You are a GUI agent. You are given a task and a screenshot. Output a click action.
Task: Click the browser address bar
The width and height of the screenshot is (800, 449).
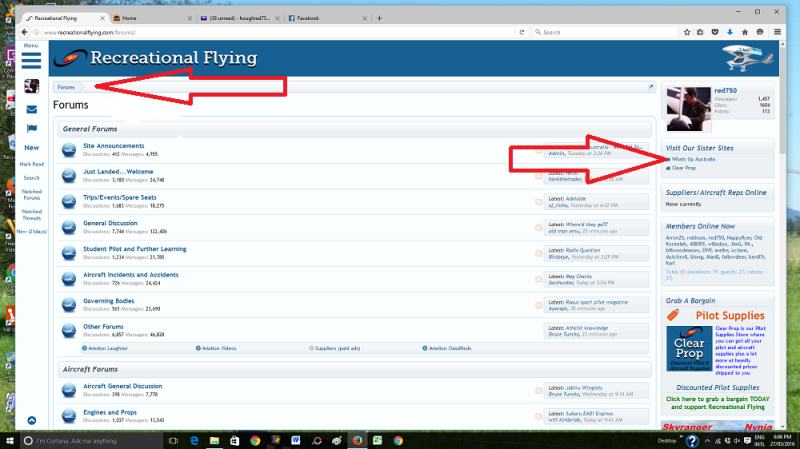pyautogui.click(x=278, y=32)
